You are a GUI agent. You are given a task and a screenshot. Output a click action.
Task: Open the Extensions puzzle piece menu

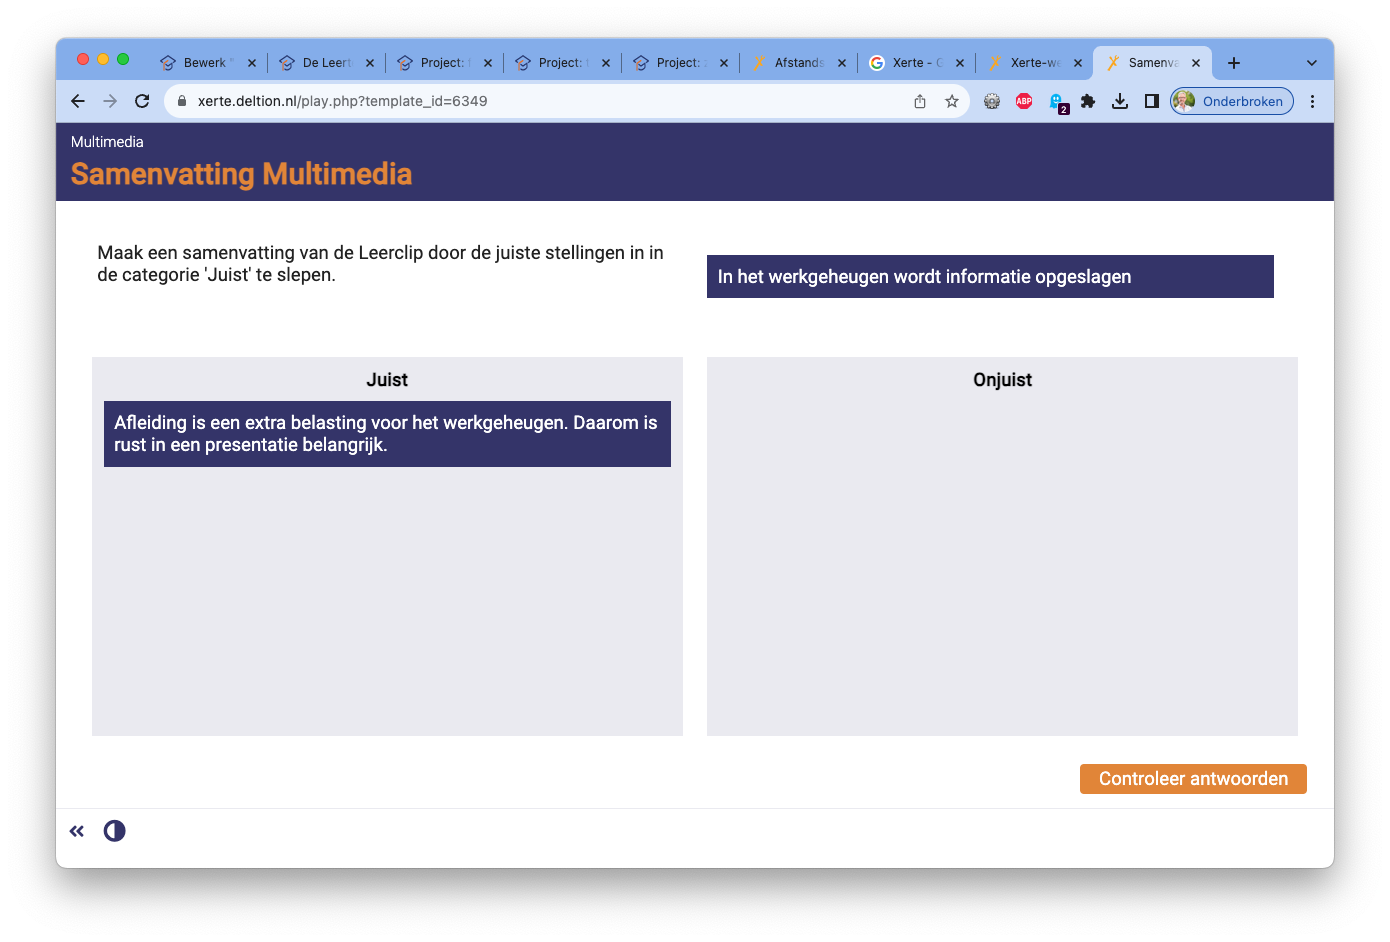pyautogui.click(x=1088, y=101)
